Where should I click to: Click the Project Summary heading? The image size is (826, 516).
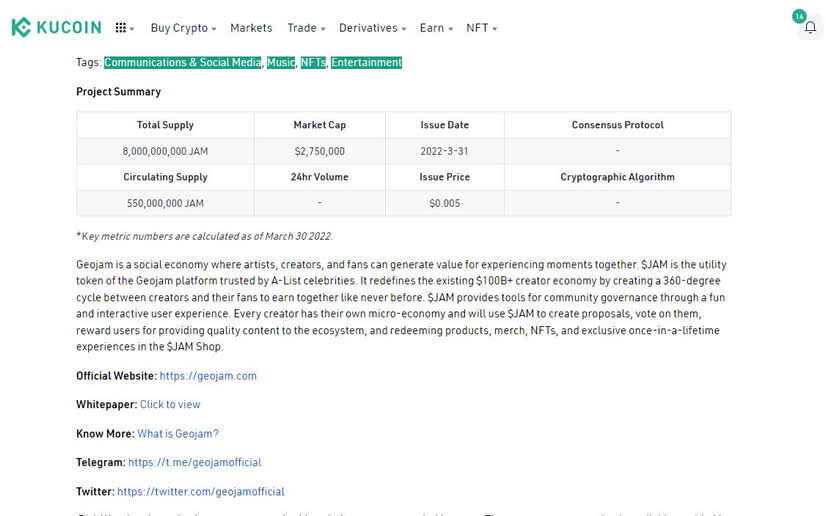119,92
